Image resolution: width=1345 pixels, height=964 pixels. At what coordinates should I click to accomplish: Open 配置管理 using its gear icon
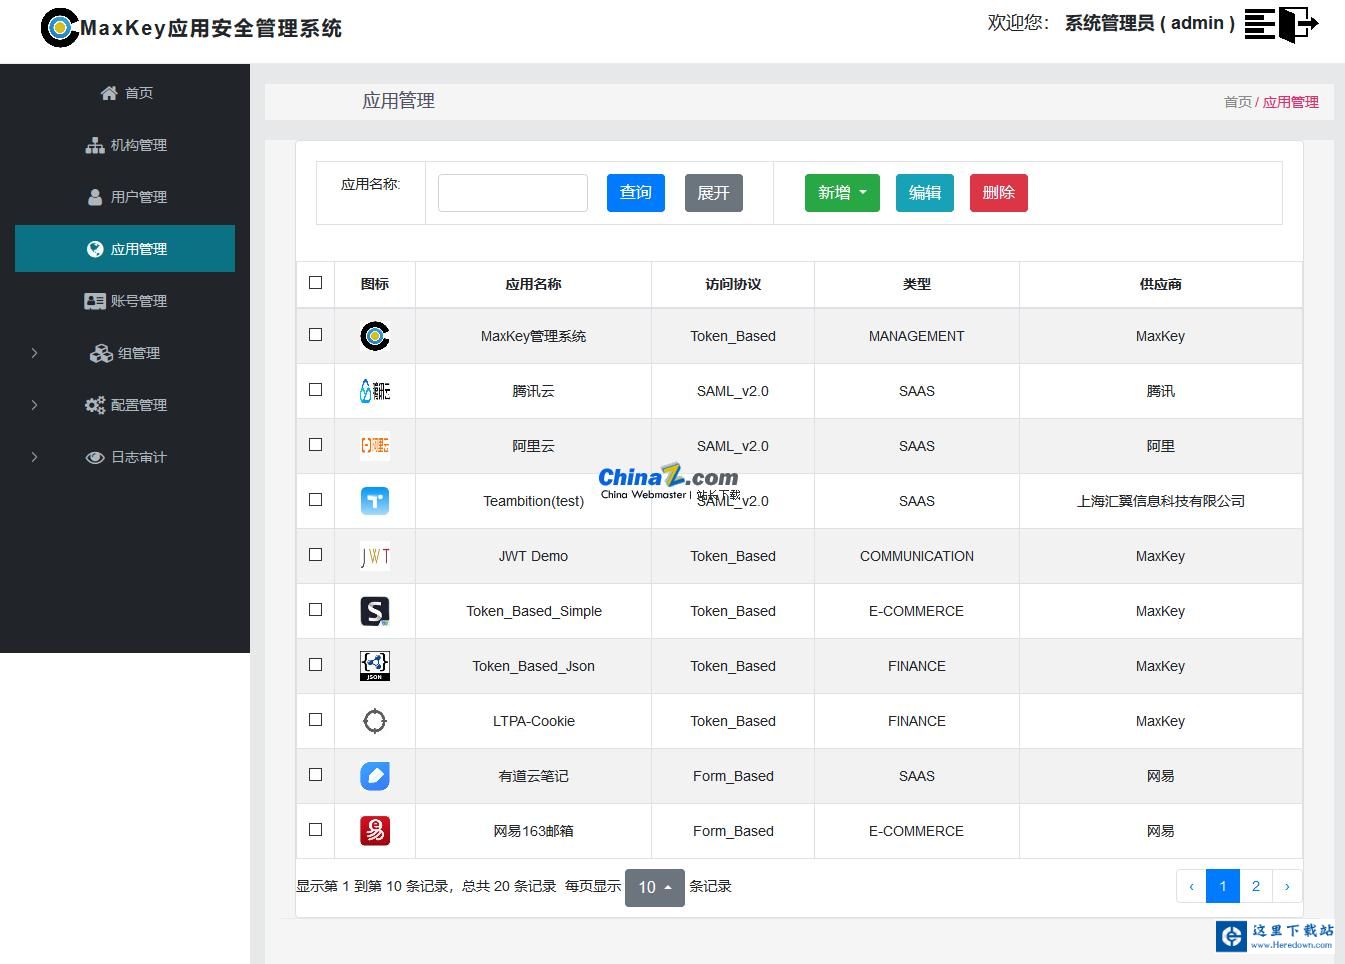[94, 405]
